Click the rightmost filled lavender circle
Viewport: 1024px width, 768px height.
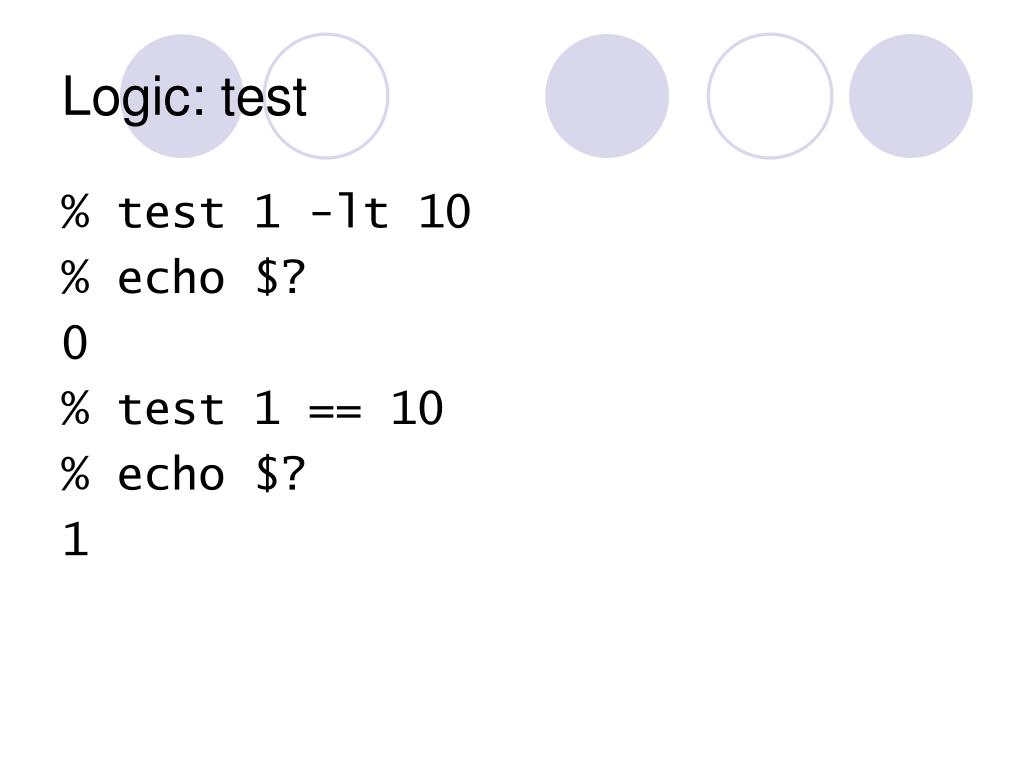[911, 96]
